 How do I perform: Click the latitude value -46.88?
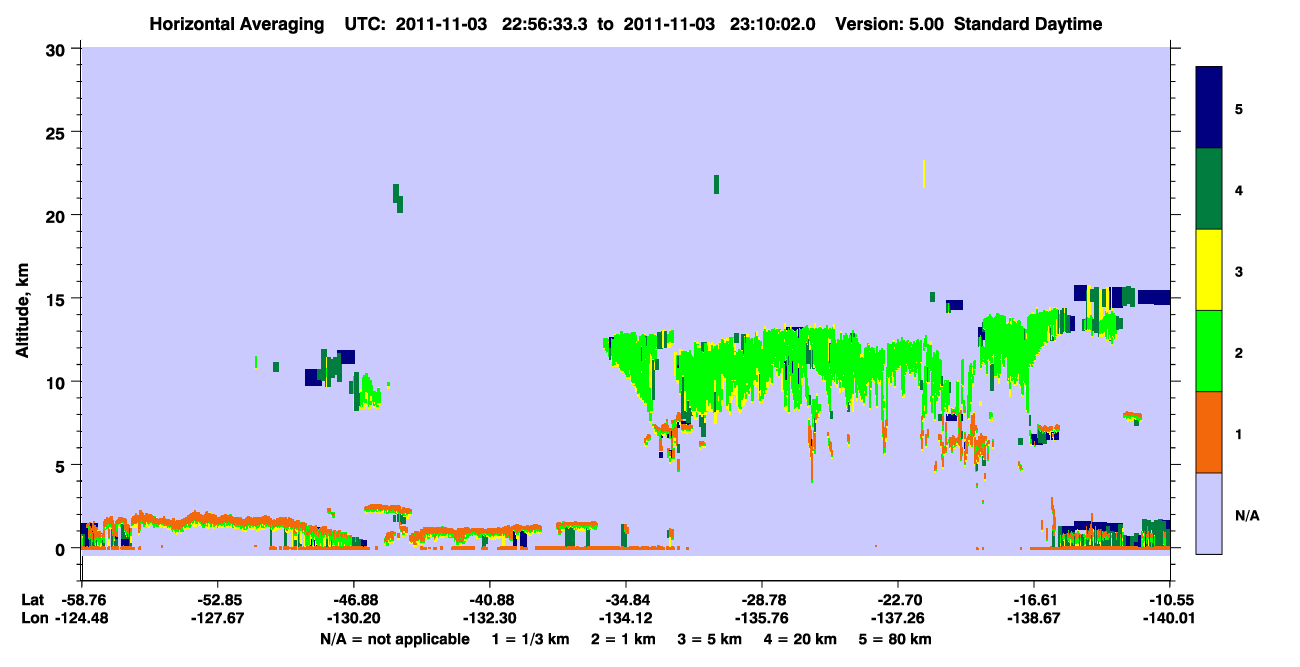[x=354, y=600]
